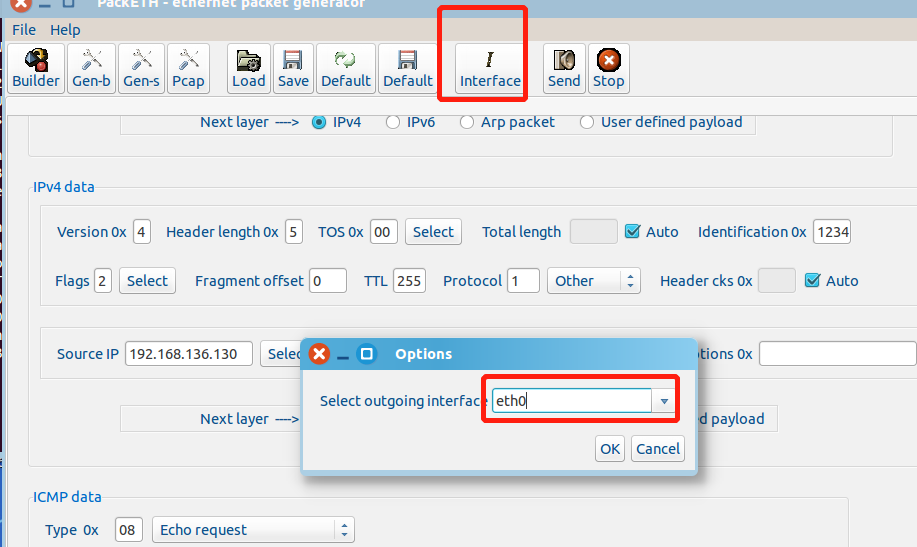Click 'Select outgoing interface' label
The image size is (917, 547).
click(404, 401)
